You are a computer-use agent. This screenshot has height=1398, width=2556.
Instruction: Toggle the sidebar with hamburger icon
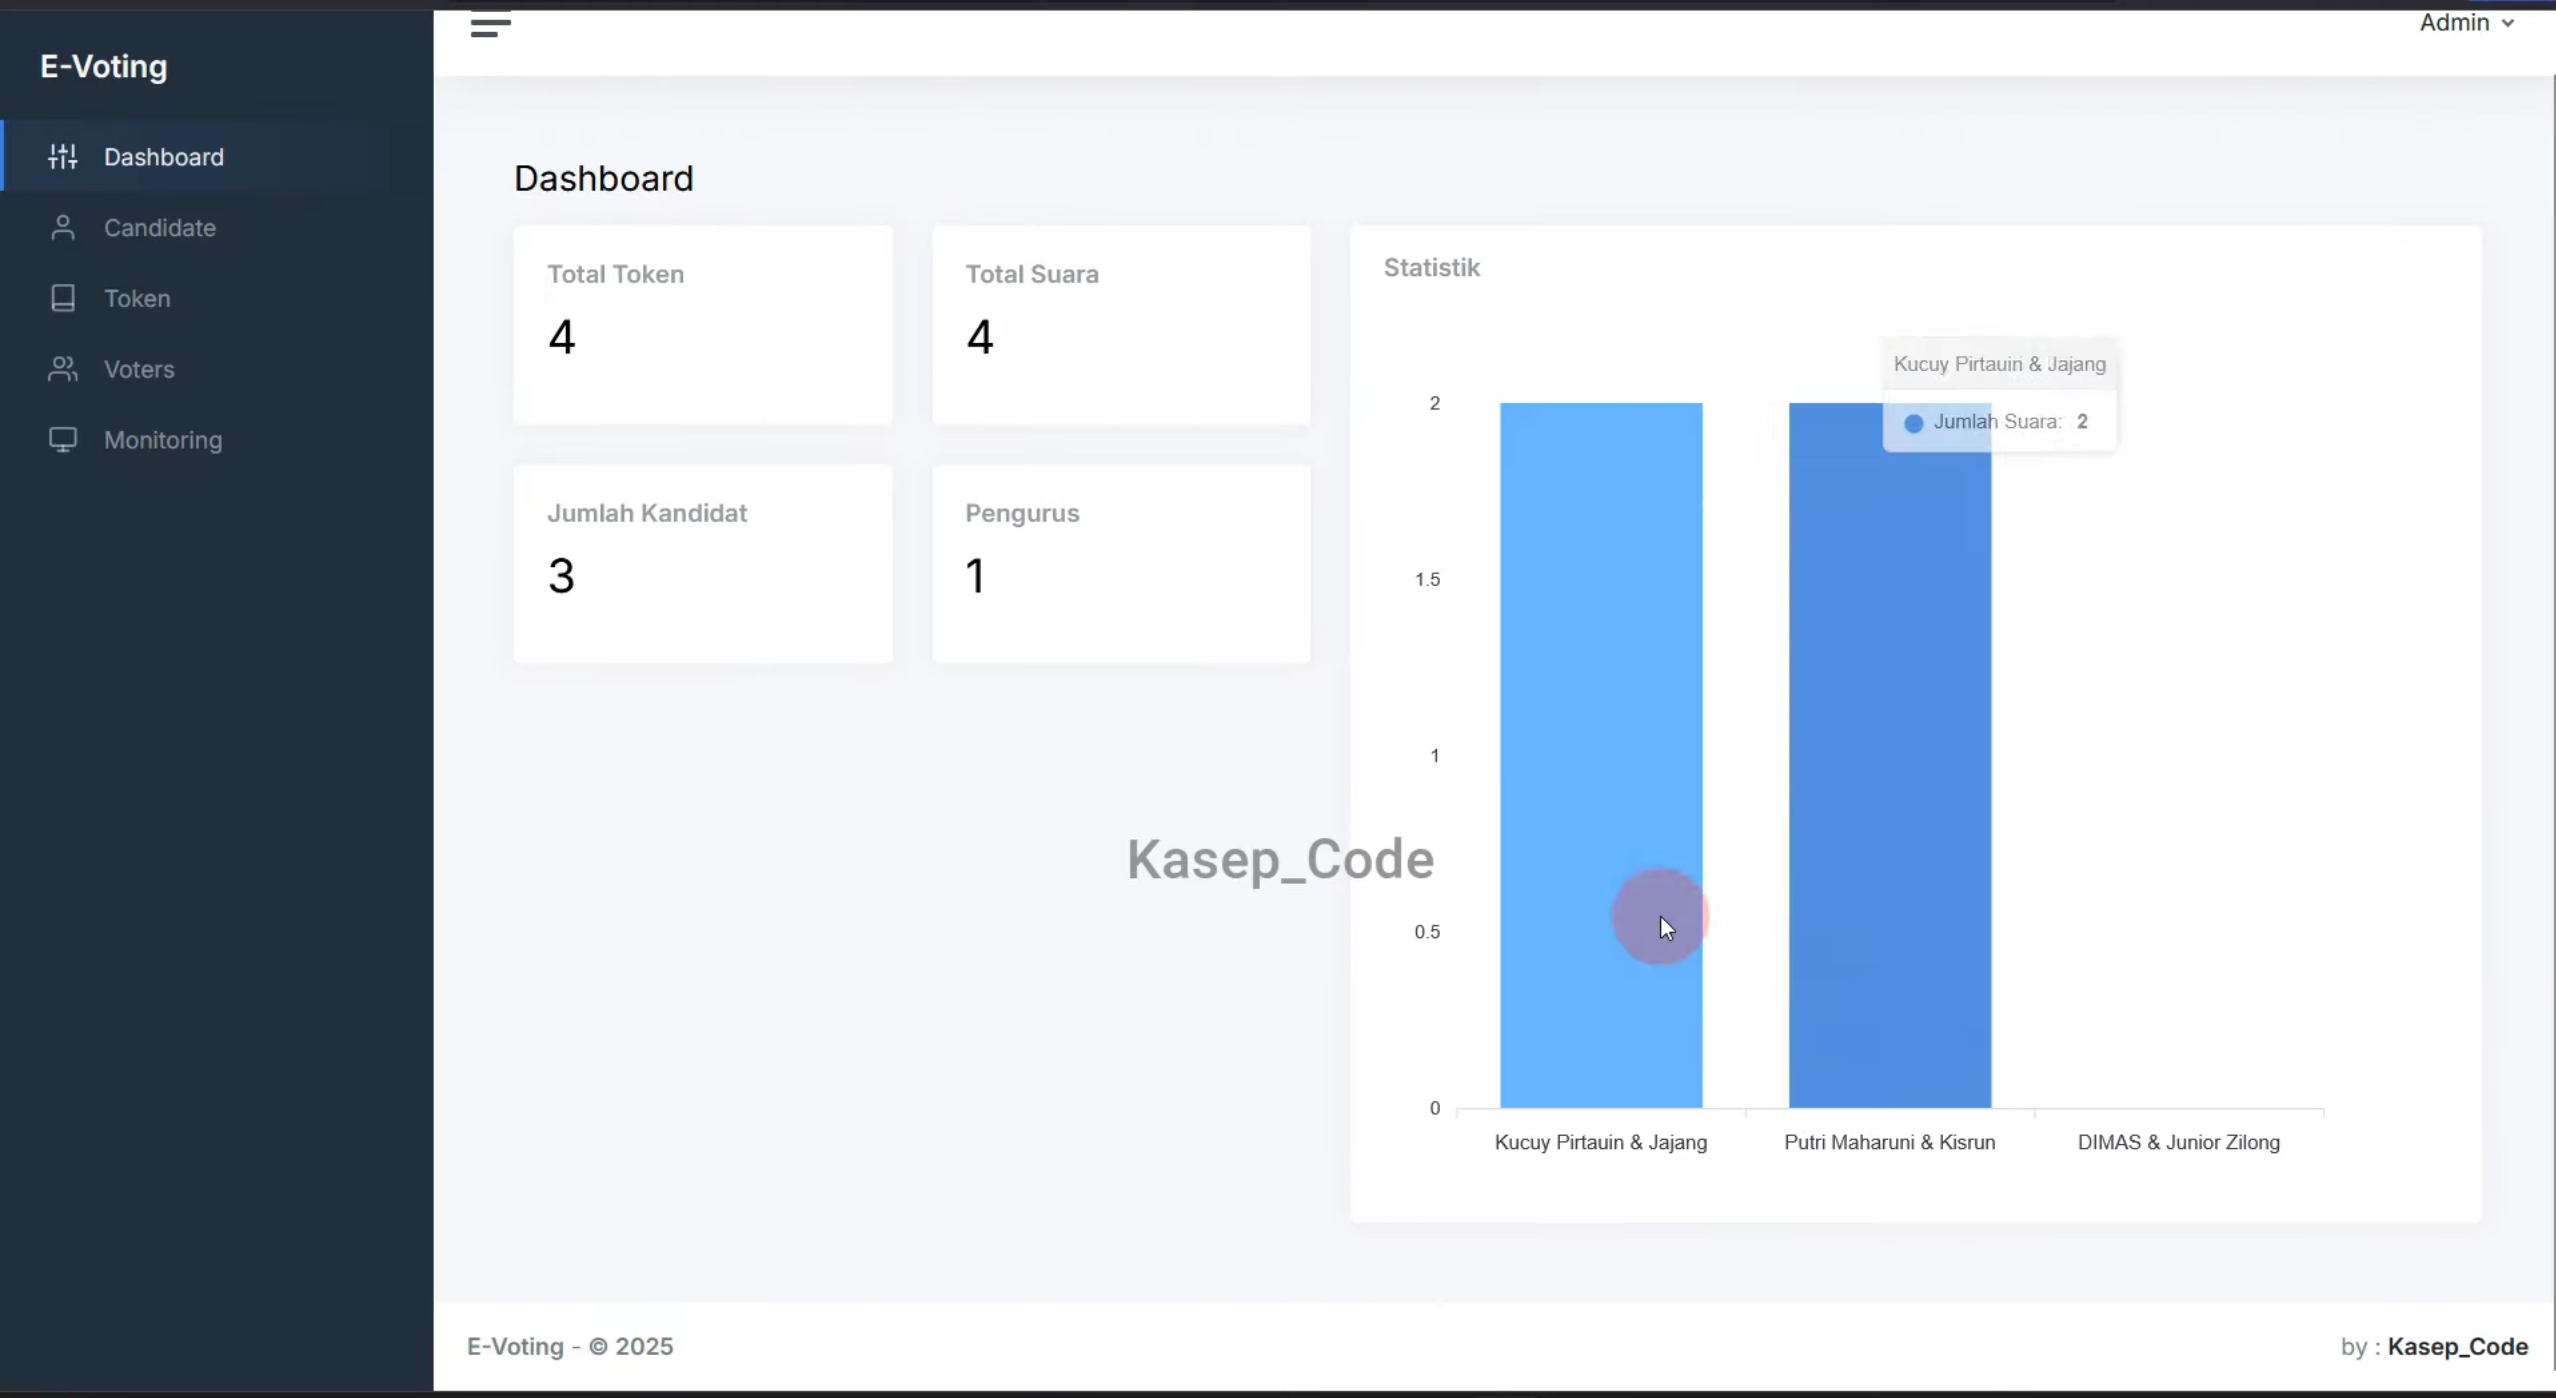(491, 24)
